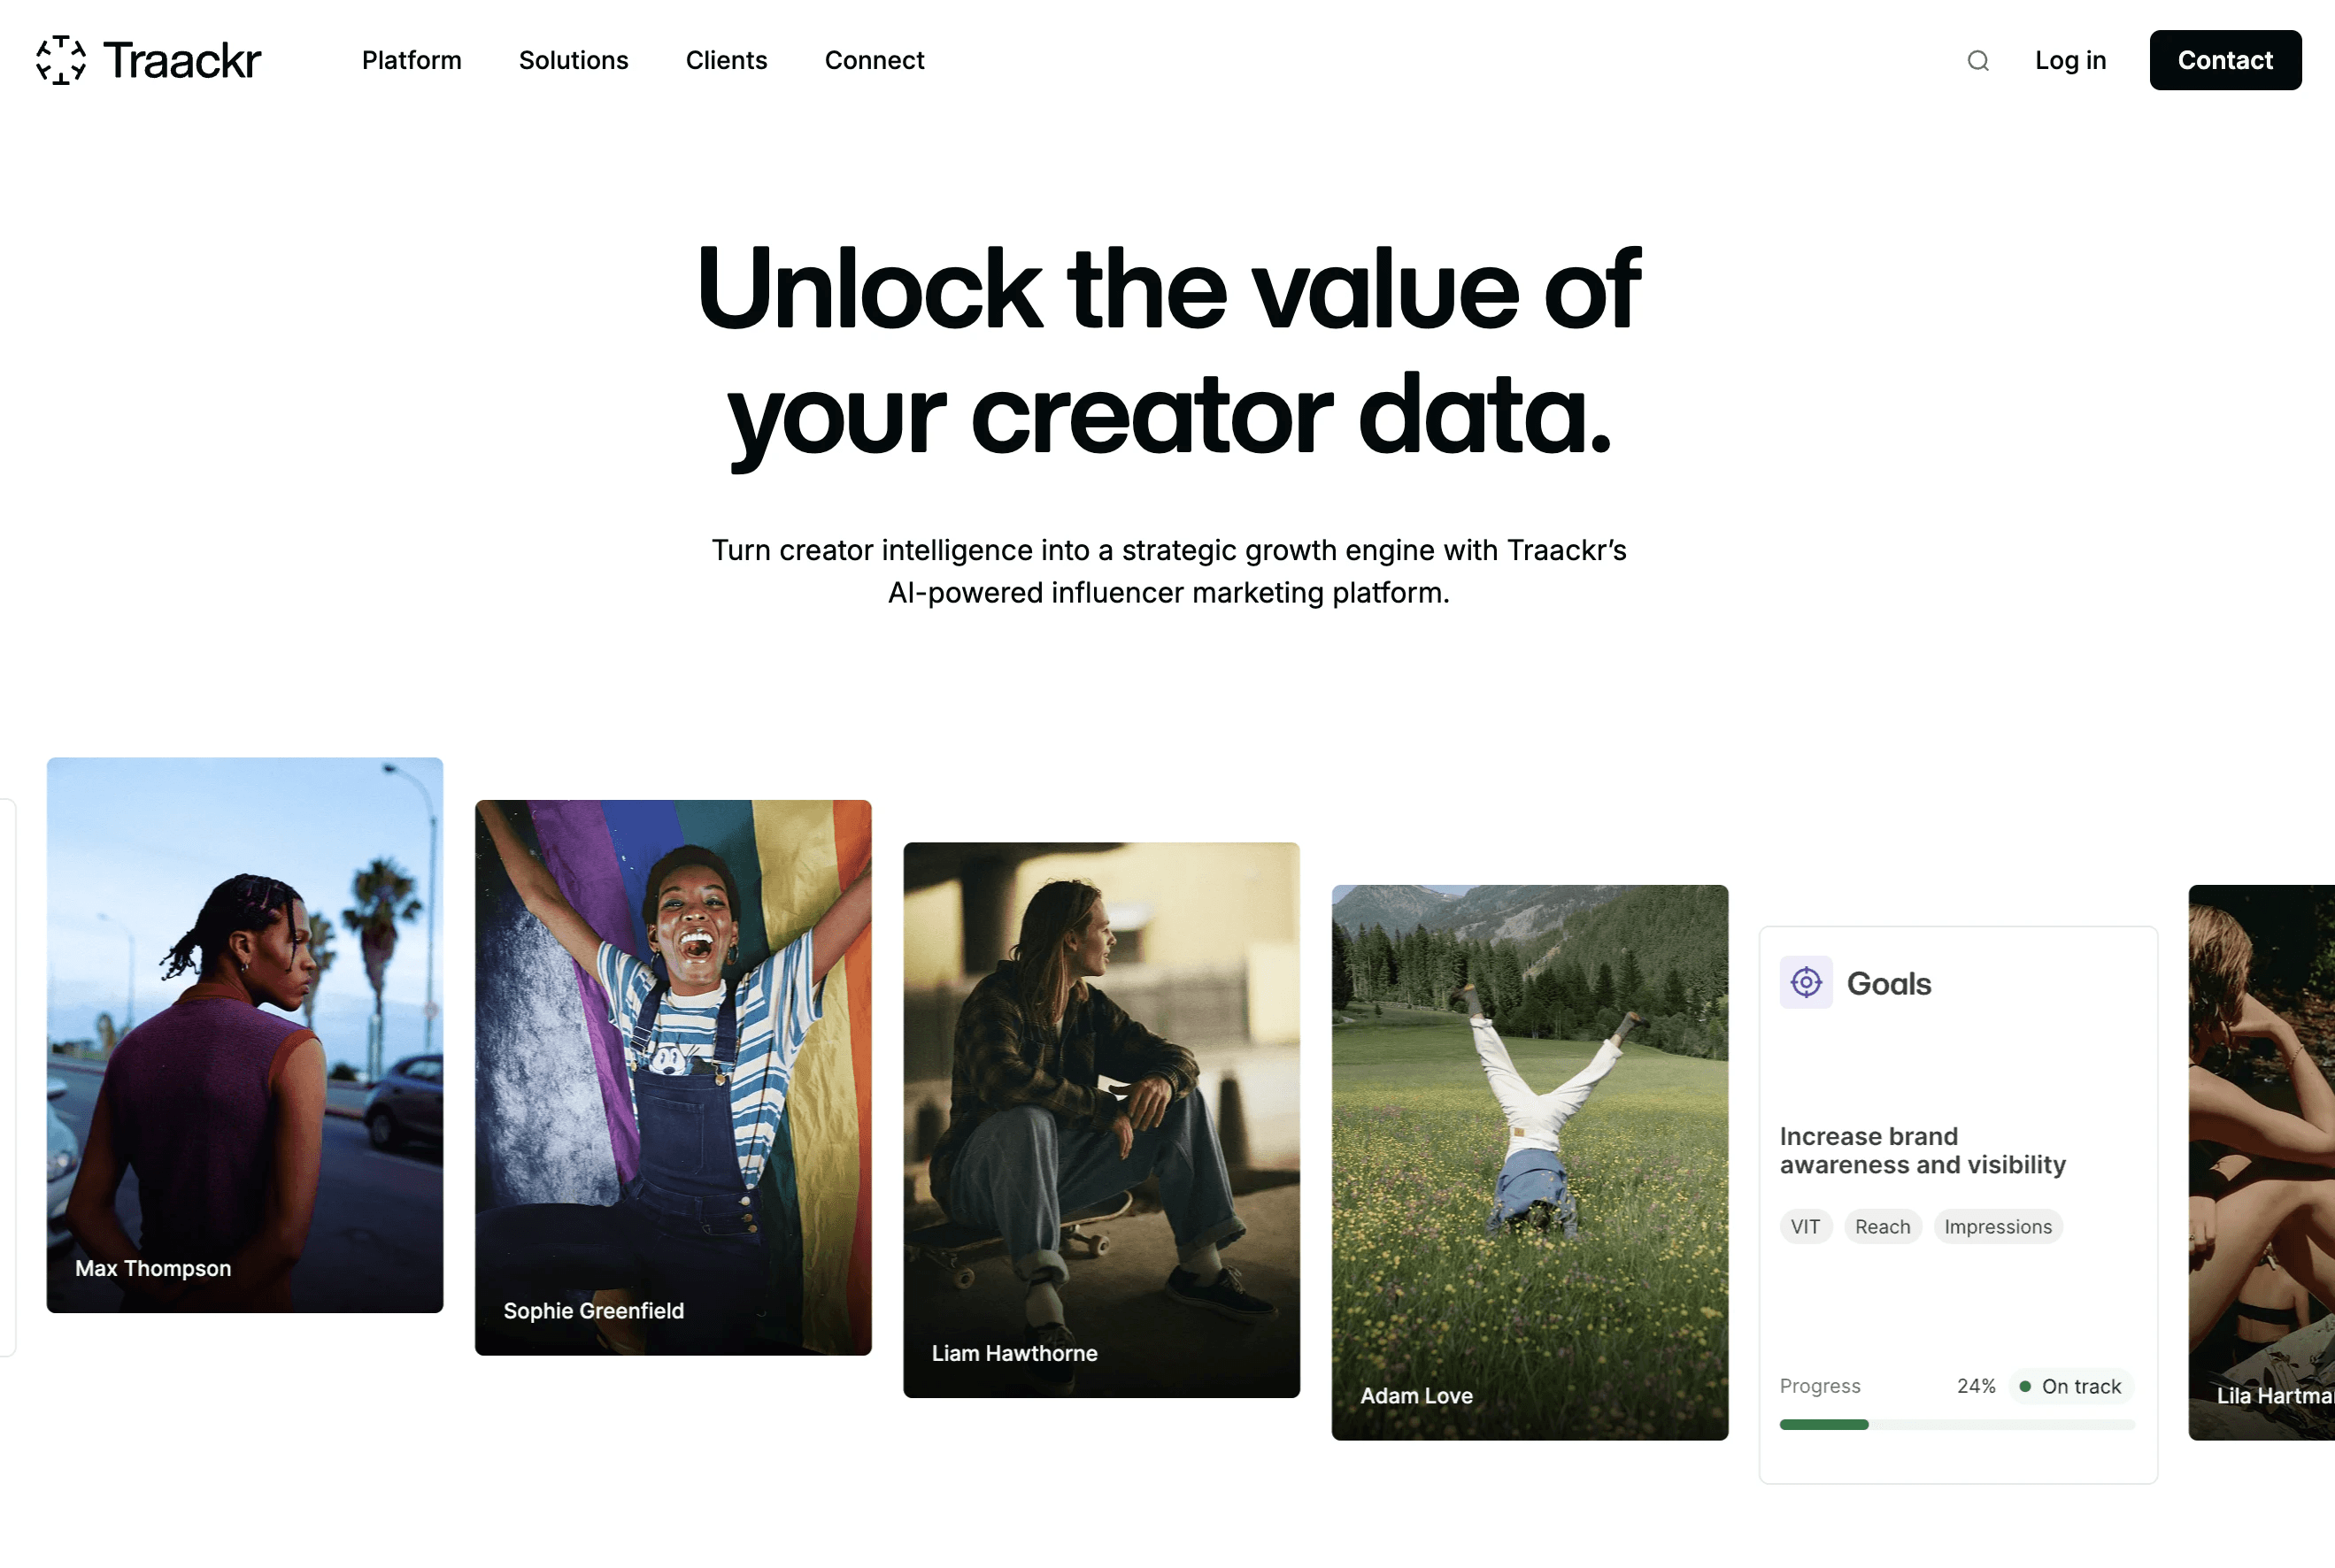Open Liam Hawthorne creator card
This screenshot has width=2335, height=1568.
click(1101, 1120)
